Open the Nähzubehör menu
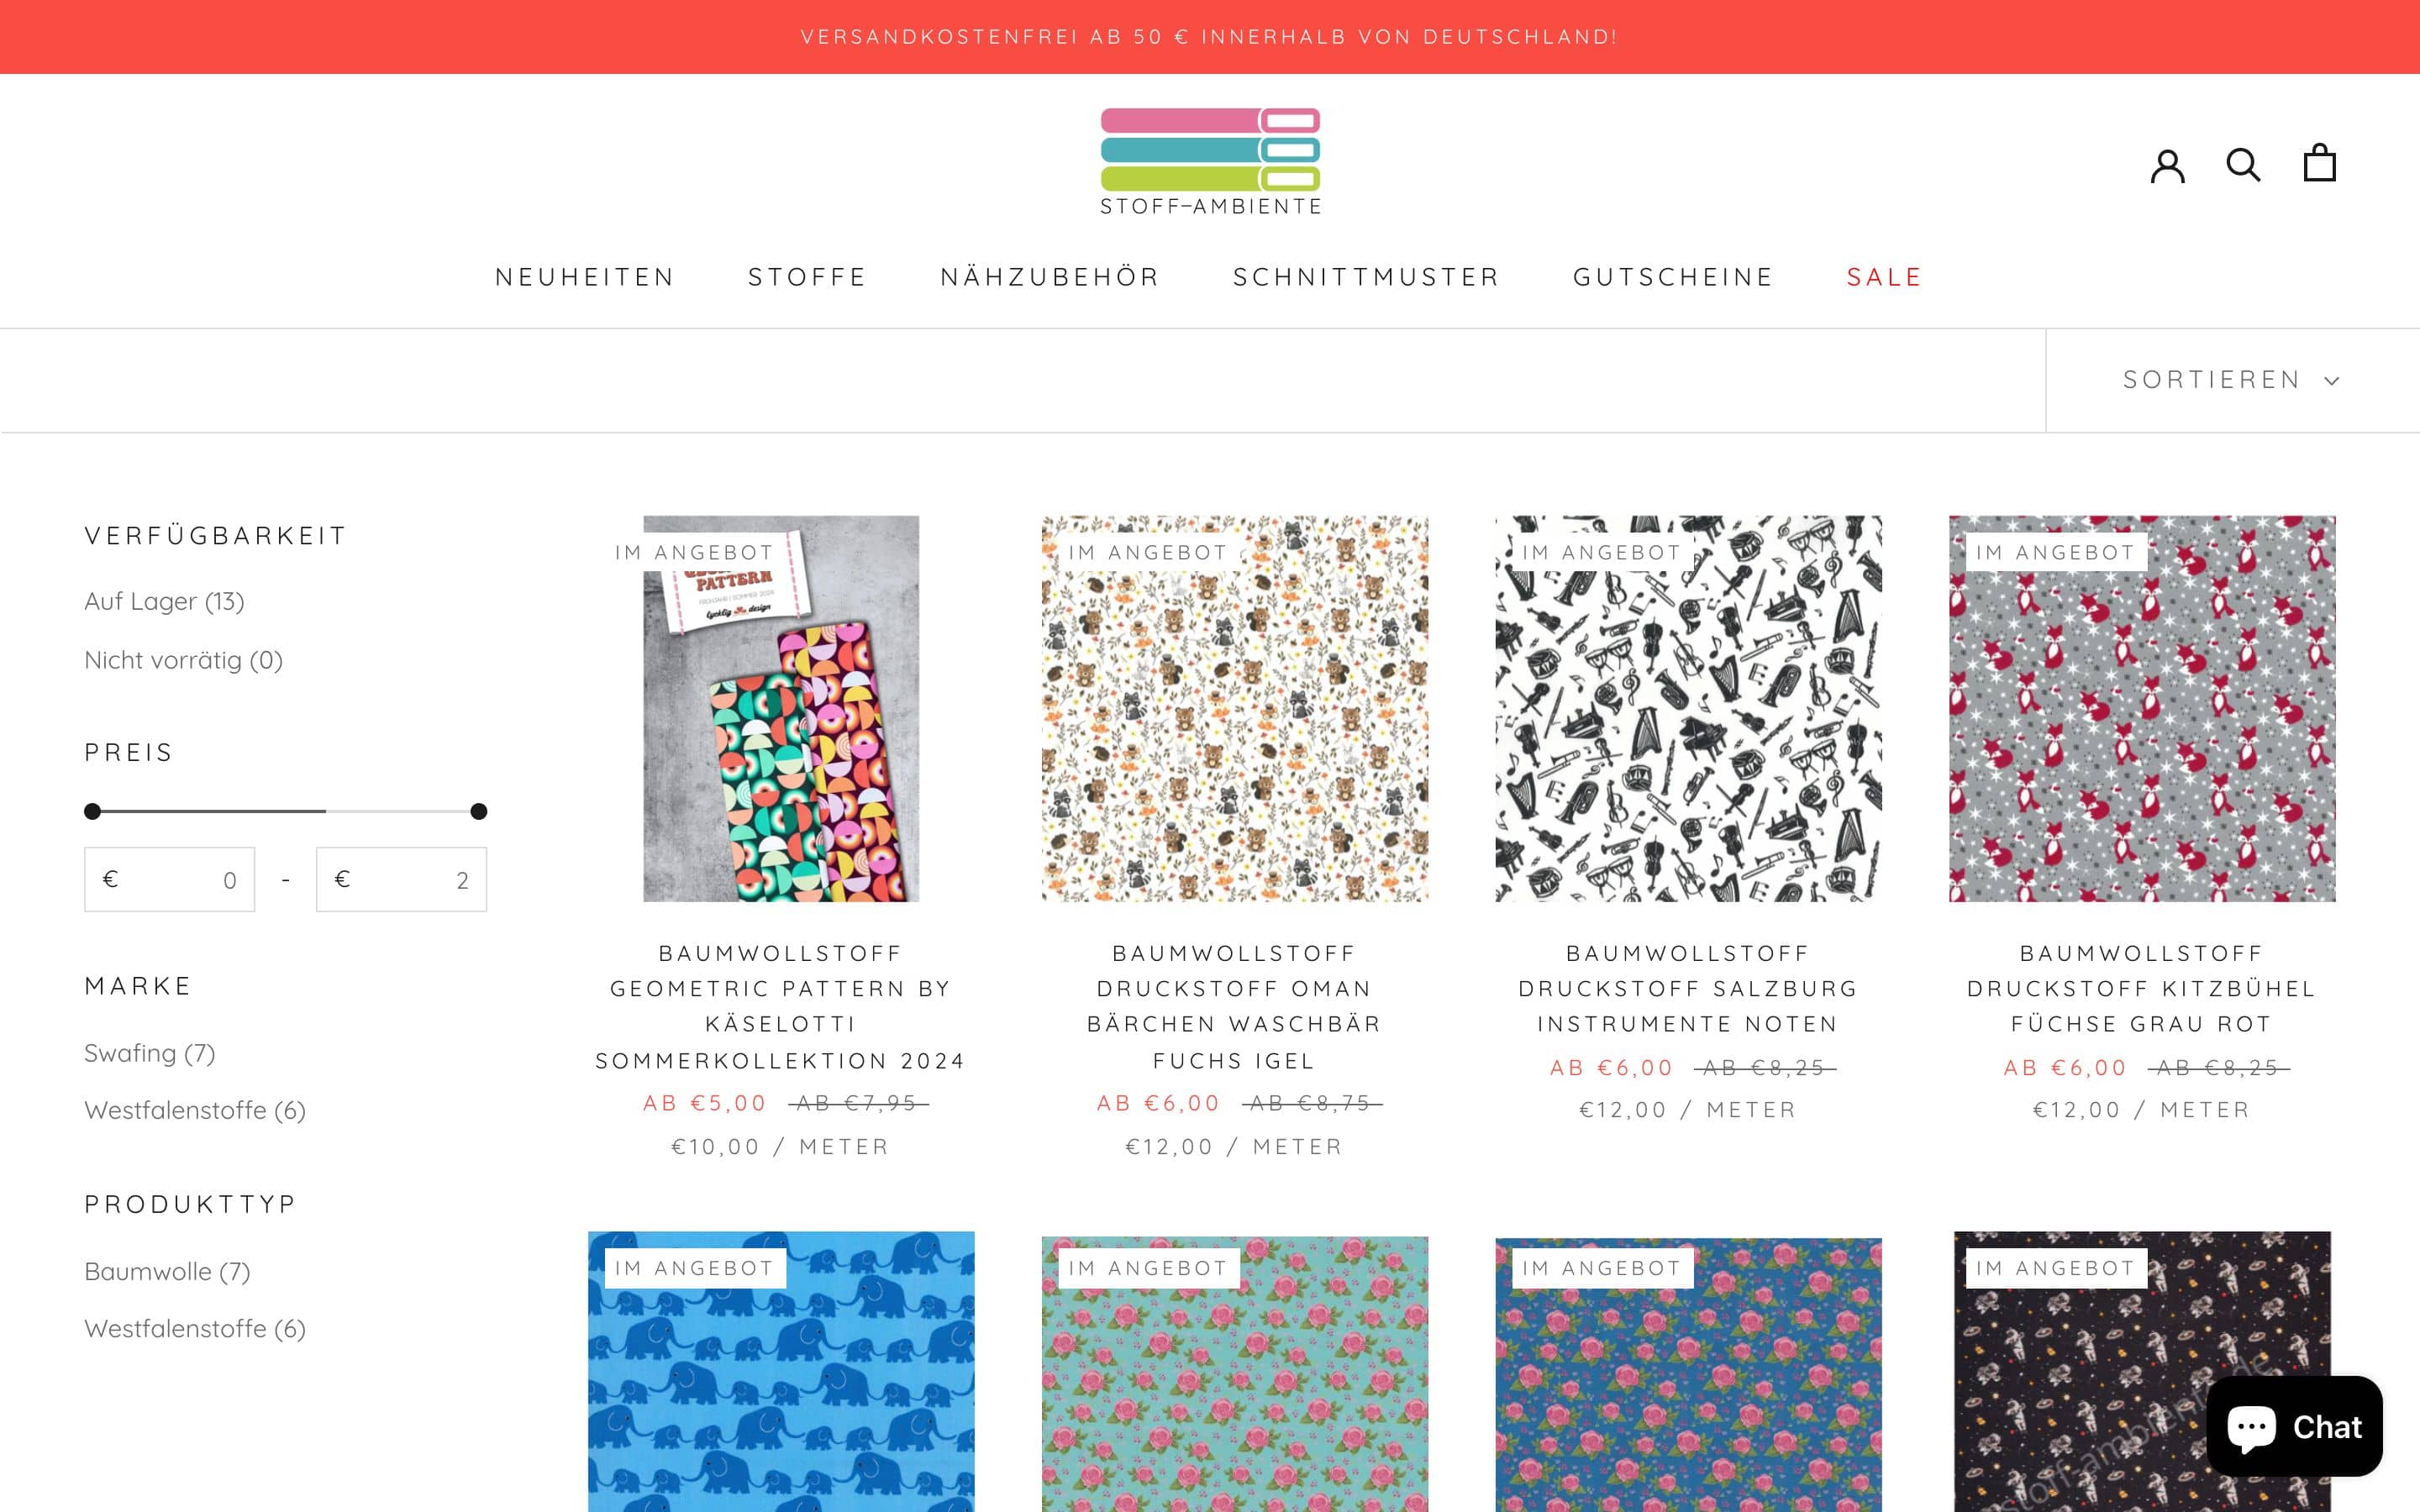Screen dimensions: 2420x1512 click(x=1050, y=277)
